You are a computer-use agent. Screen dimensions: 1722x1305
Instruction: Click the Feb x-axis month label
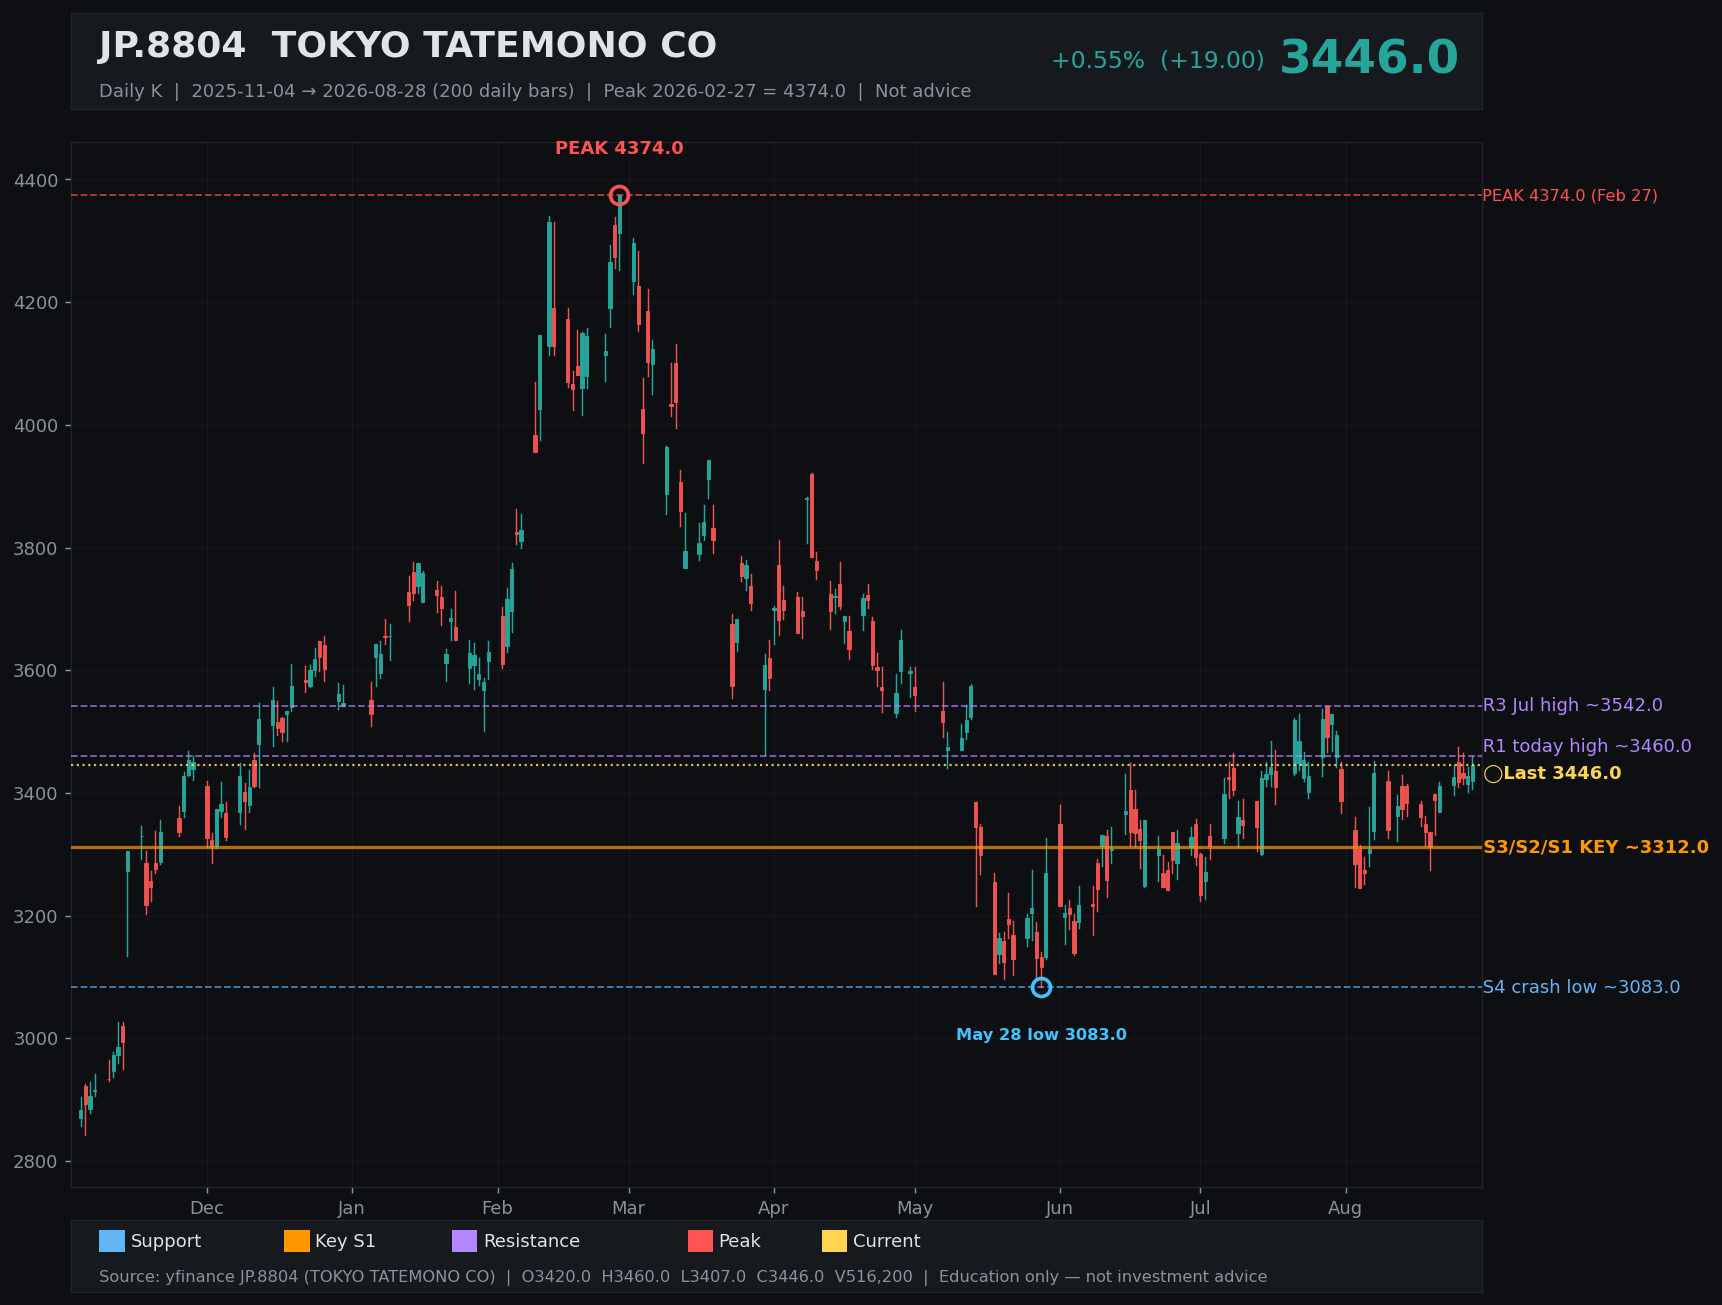coord(497,1208)
